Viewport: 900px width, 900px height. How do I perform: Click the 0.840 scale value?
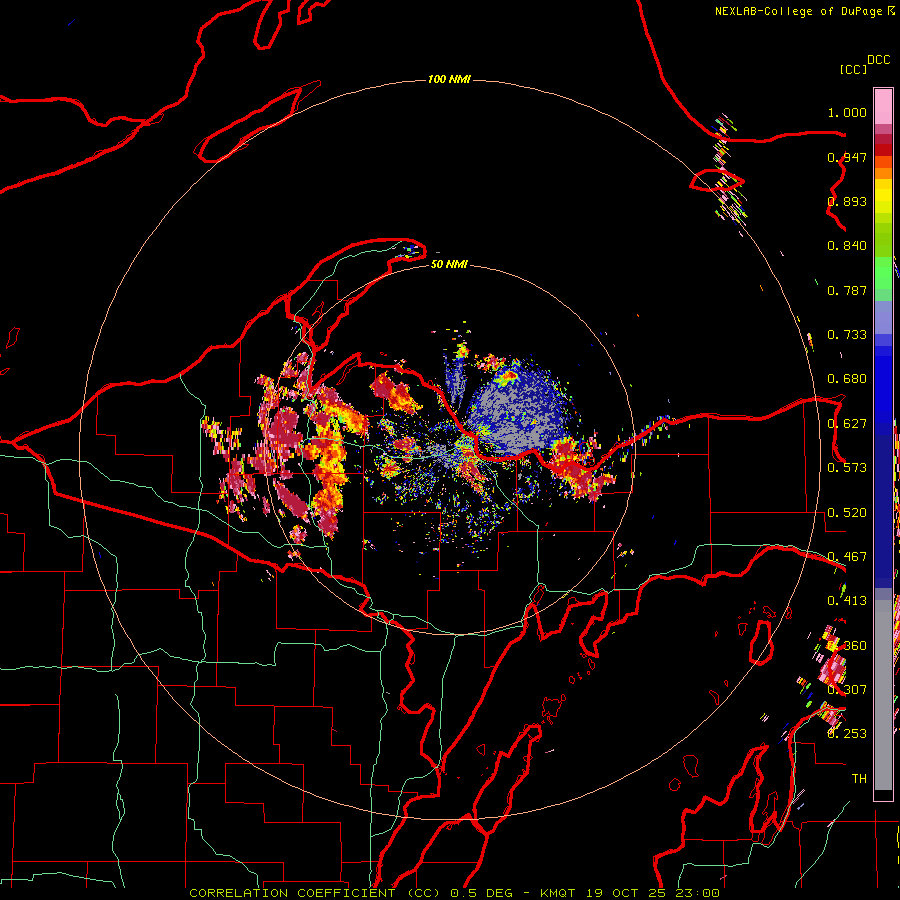[847, 246]
